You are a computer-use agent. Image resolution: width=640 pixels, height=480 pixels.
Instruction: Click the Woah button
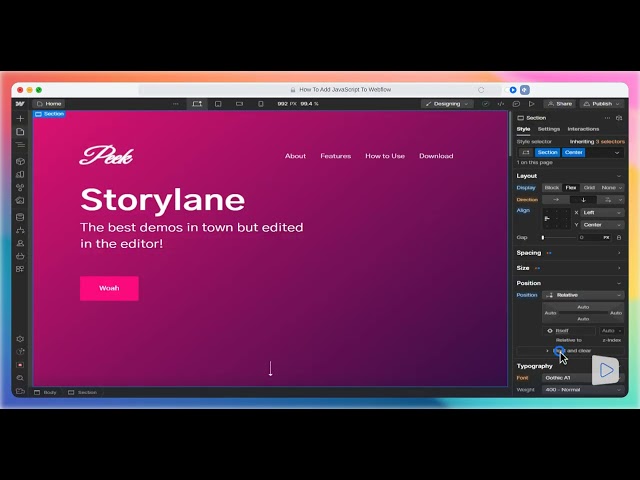[x=109, y=288]
